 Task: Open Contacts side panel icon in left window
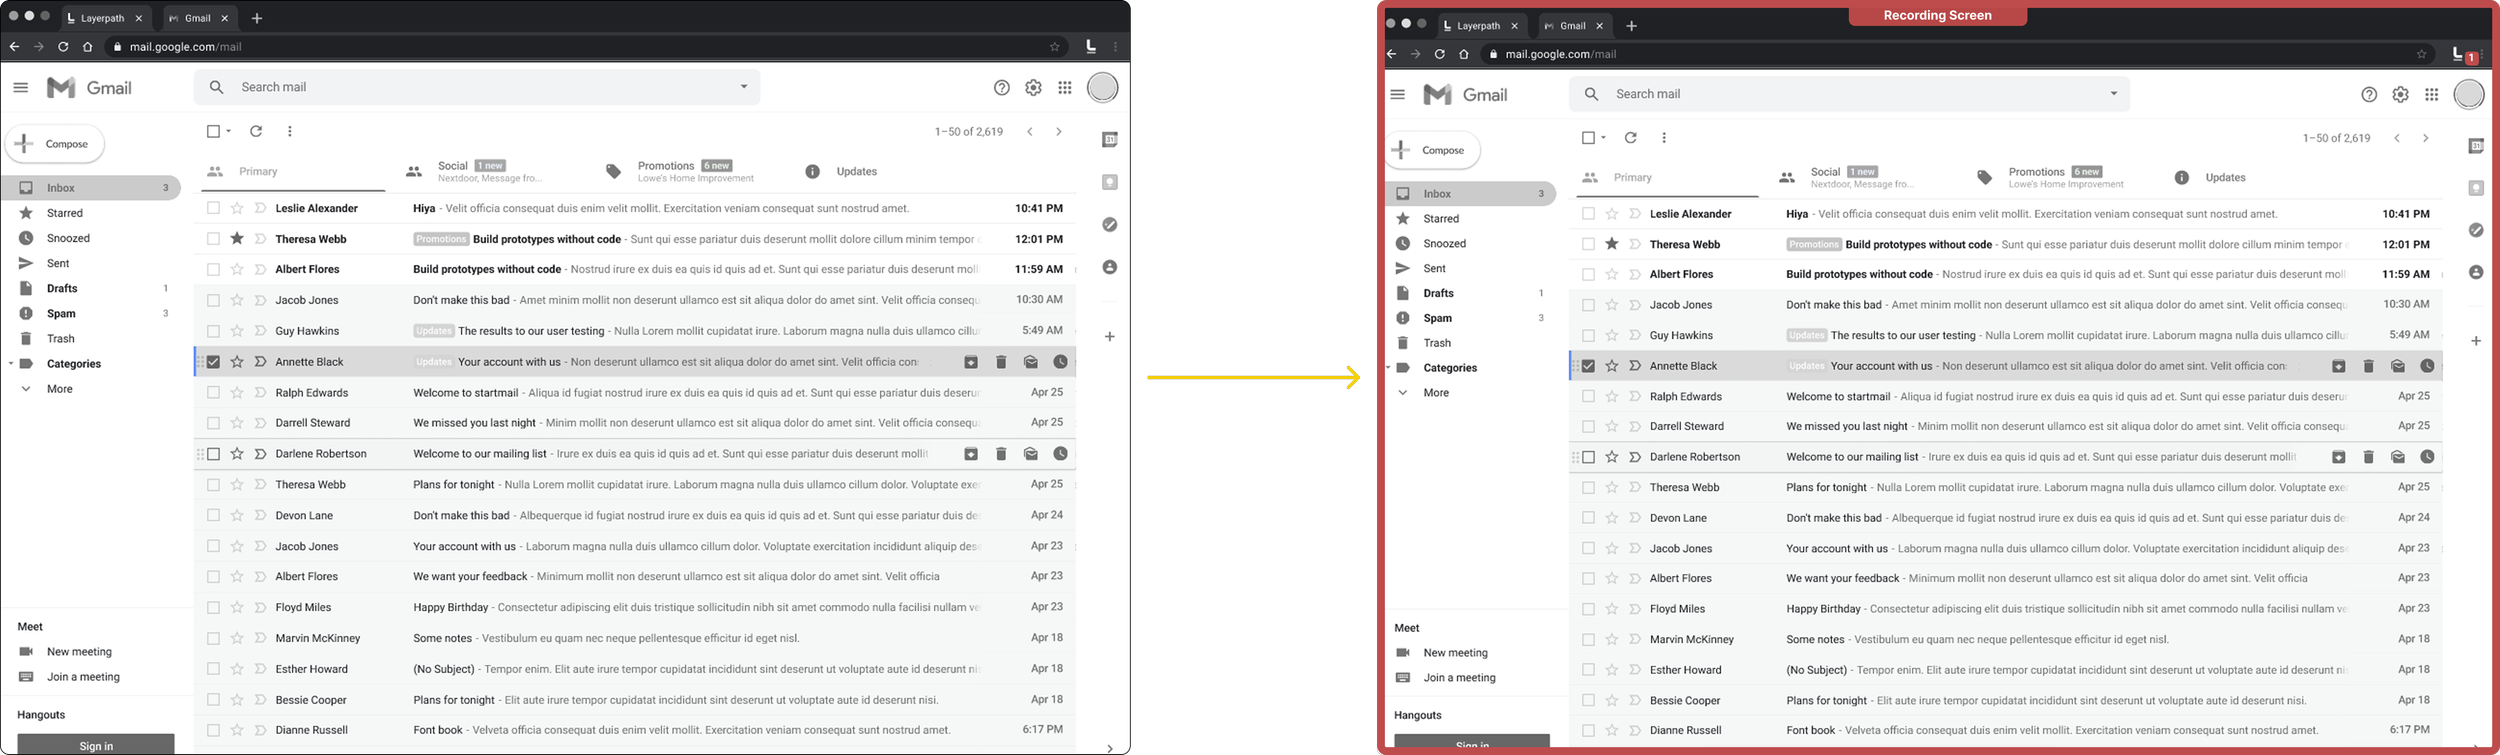coord(1110,268)
